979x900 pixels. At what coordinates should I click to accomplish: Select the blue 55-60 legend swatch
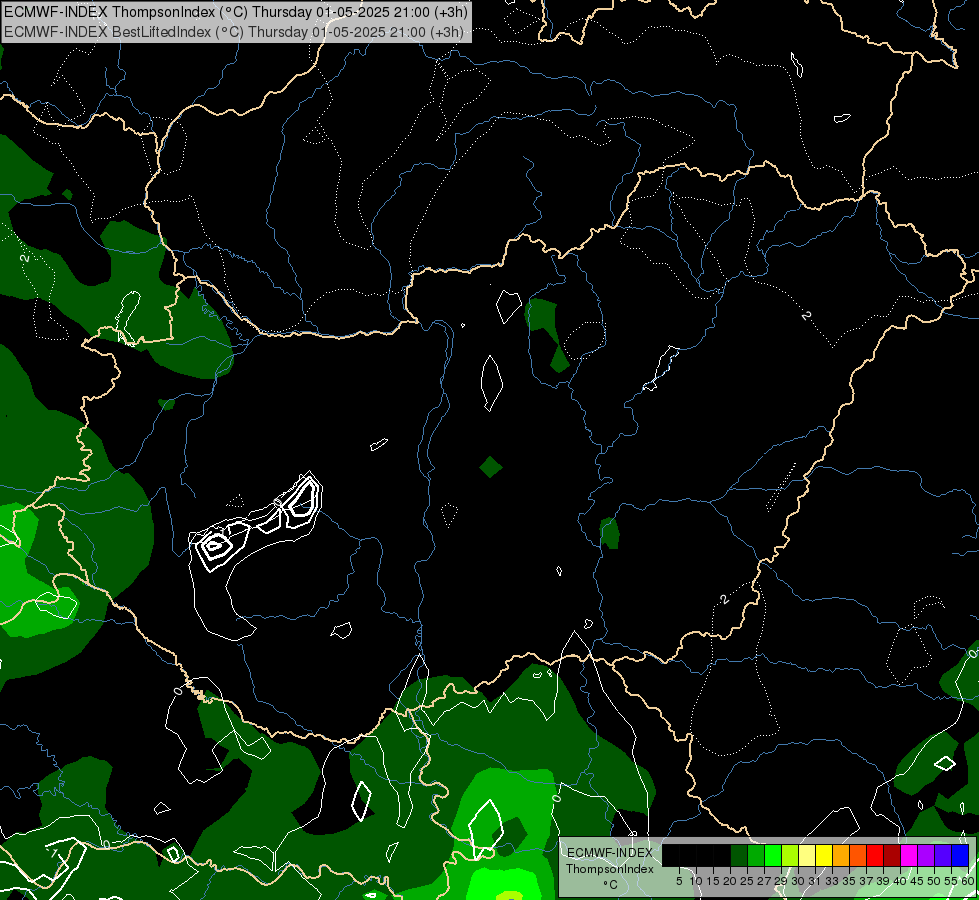pyautogui.click(x=960, y=855)
